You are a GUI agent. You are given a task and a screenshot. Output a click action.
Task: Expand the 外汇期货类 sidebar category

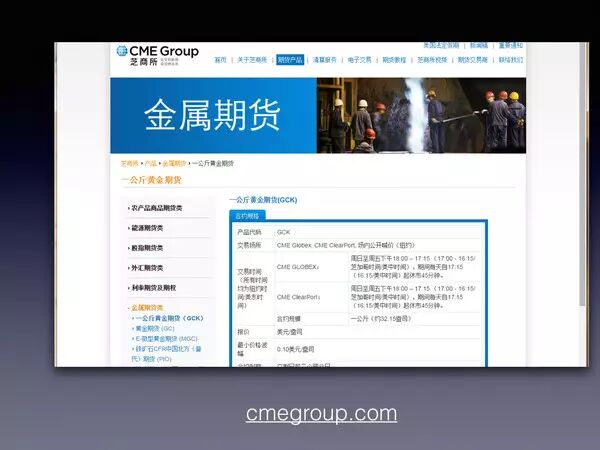(x=147, y=268)
